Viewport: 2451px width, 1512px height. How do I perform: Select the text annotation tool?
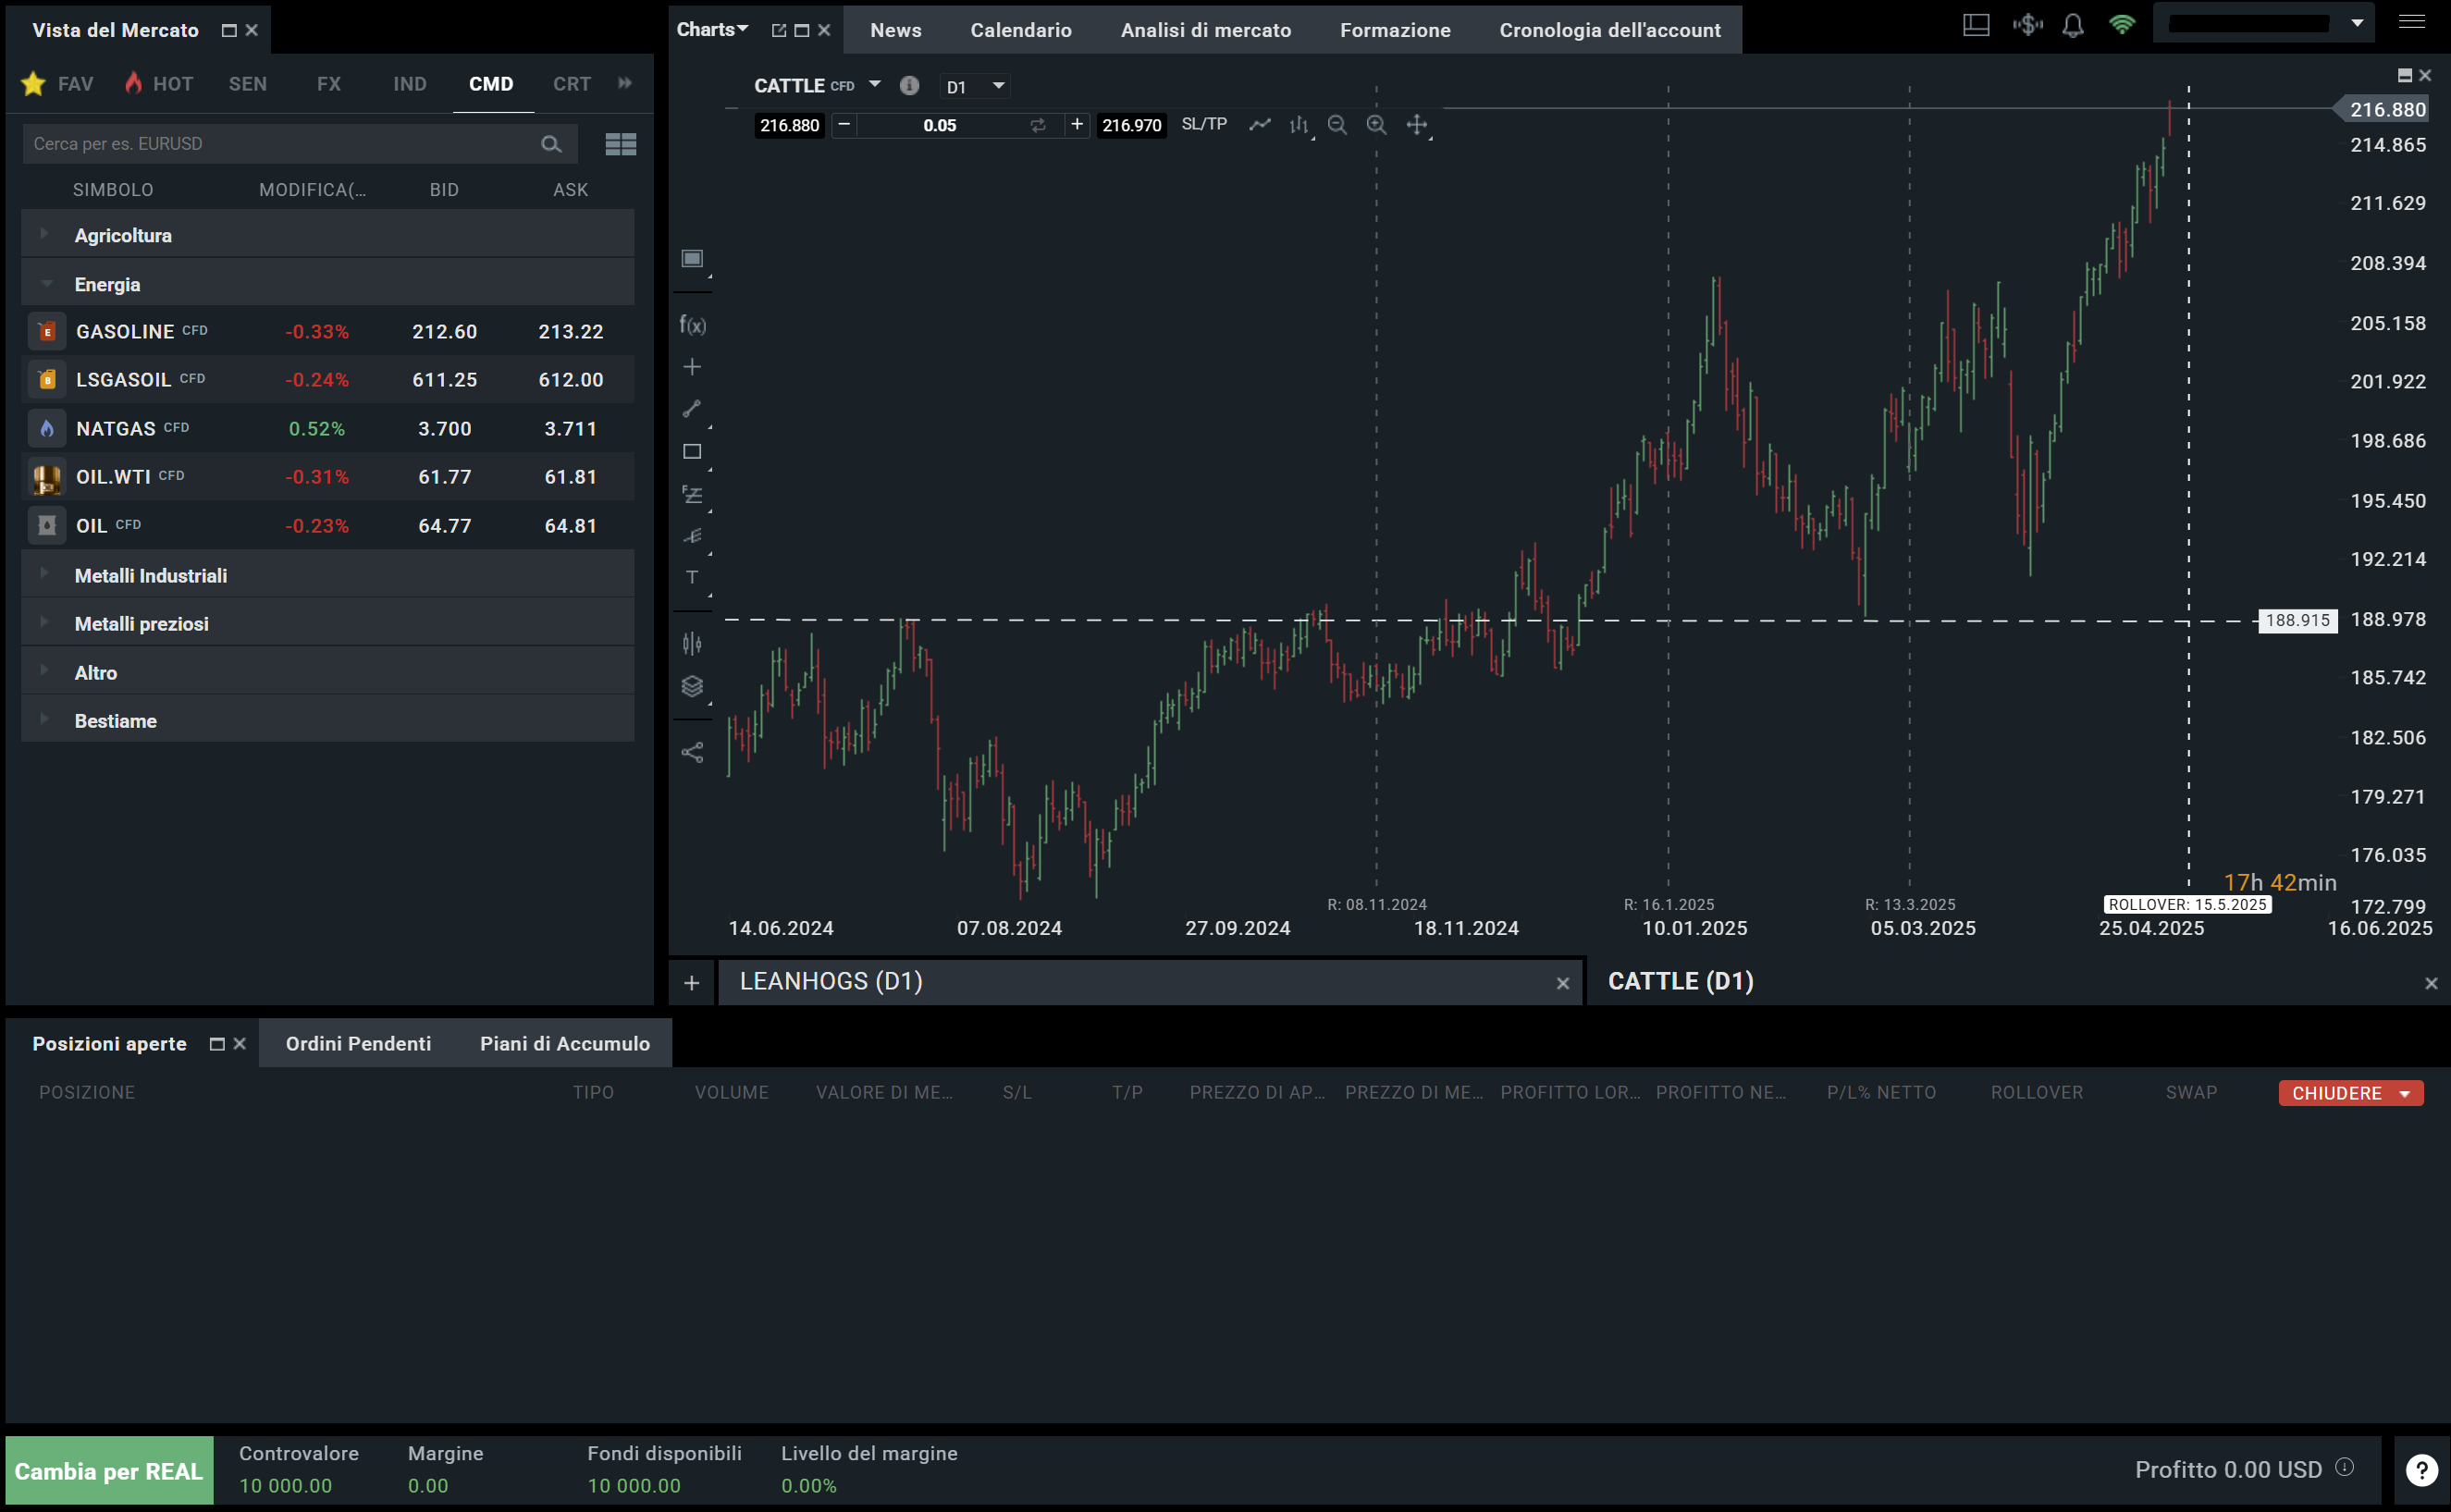(x=692, y=577)
